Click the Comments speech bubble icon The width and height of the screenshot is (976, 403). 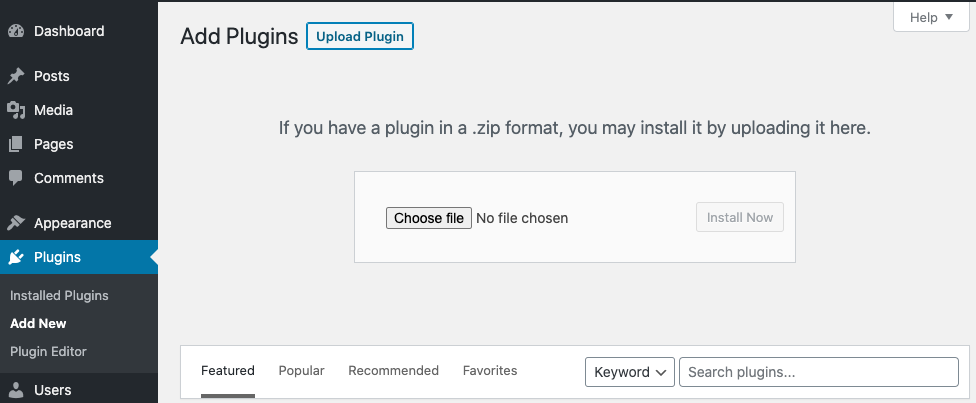pyautogui.click(x=16, y=178)
